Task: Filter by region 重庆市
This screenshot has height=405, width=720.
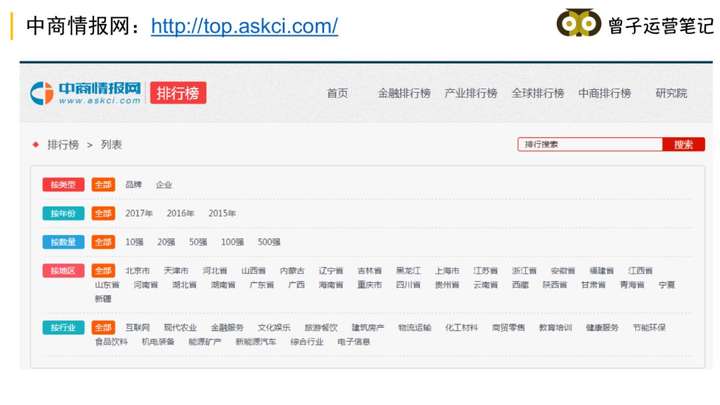Action: pos(370,285)
